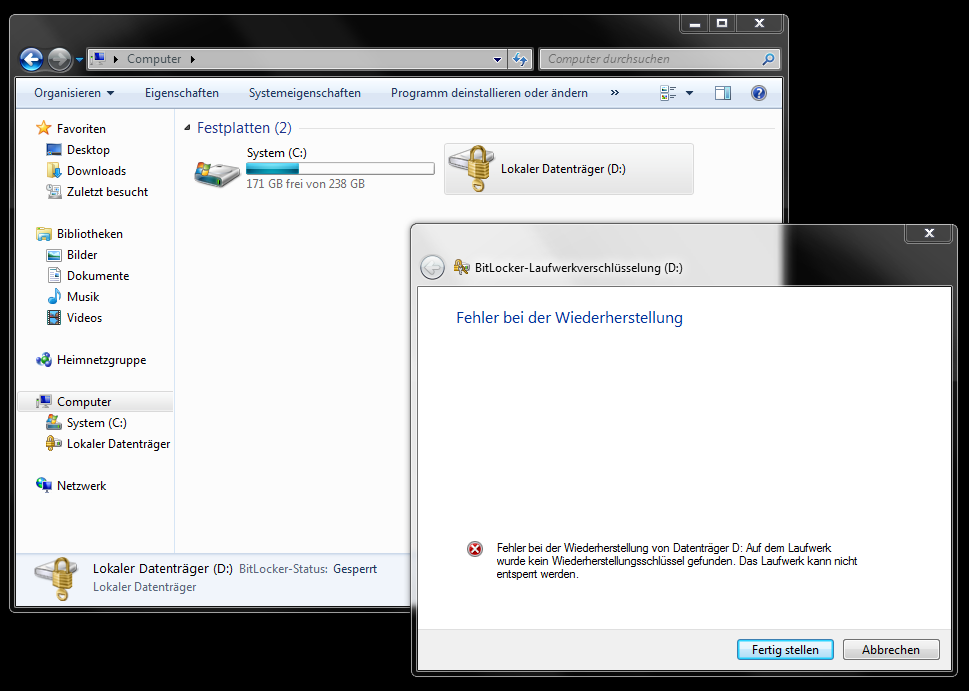Open 'Zuletzt besucht' in navigation pane
The height and width of the screenshot is (691, 969).
tap(108, 192)
